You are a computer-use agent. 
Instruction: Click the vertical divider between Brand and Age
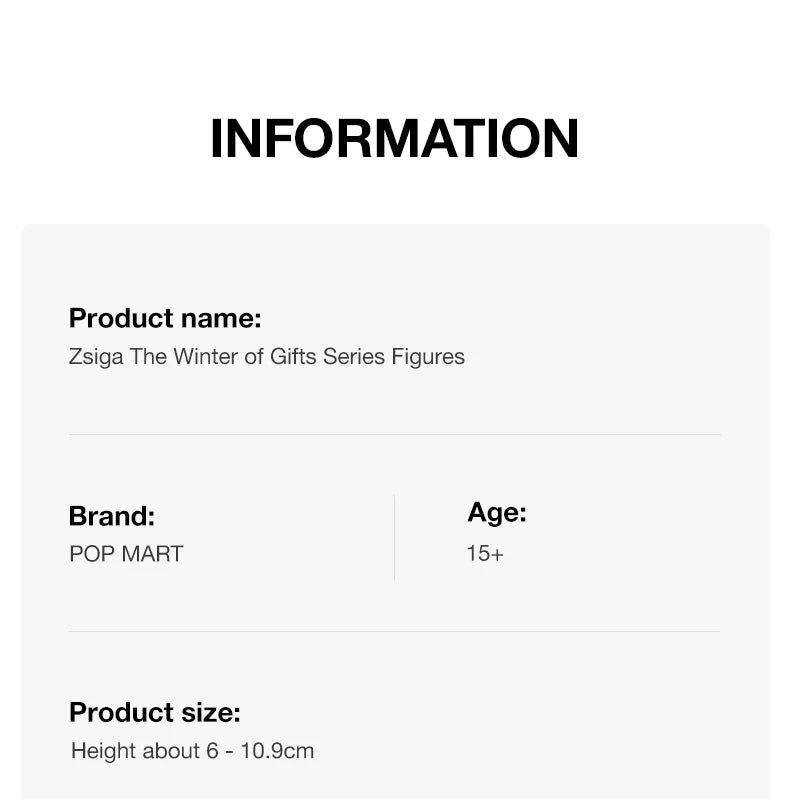click(395, 537)
